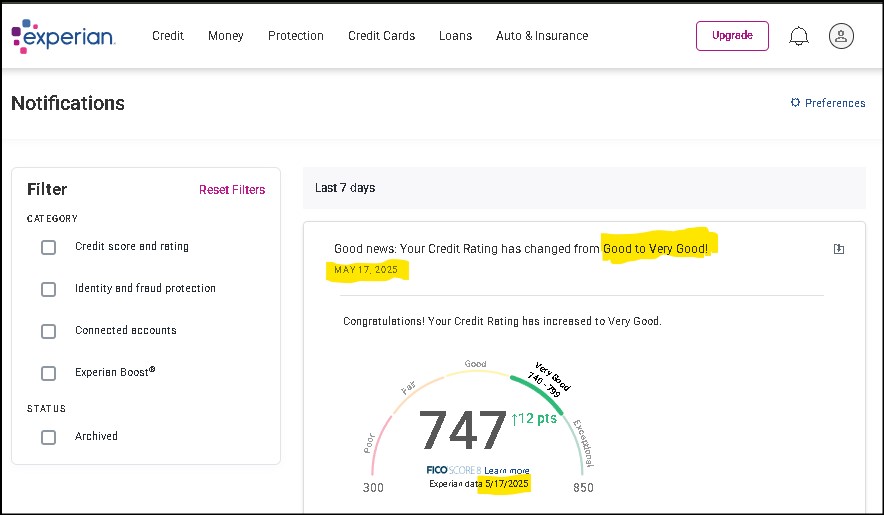Click the Upgrade button

[x=732, y=36]
